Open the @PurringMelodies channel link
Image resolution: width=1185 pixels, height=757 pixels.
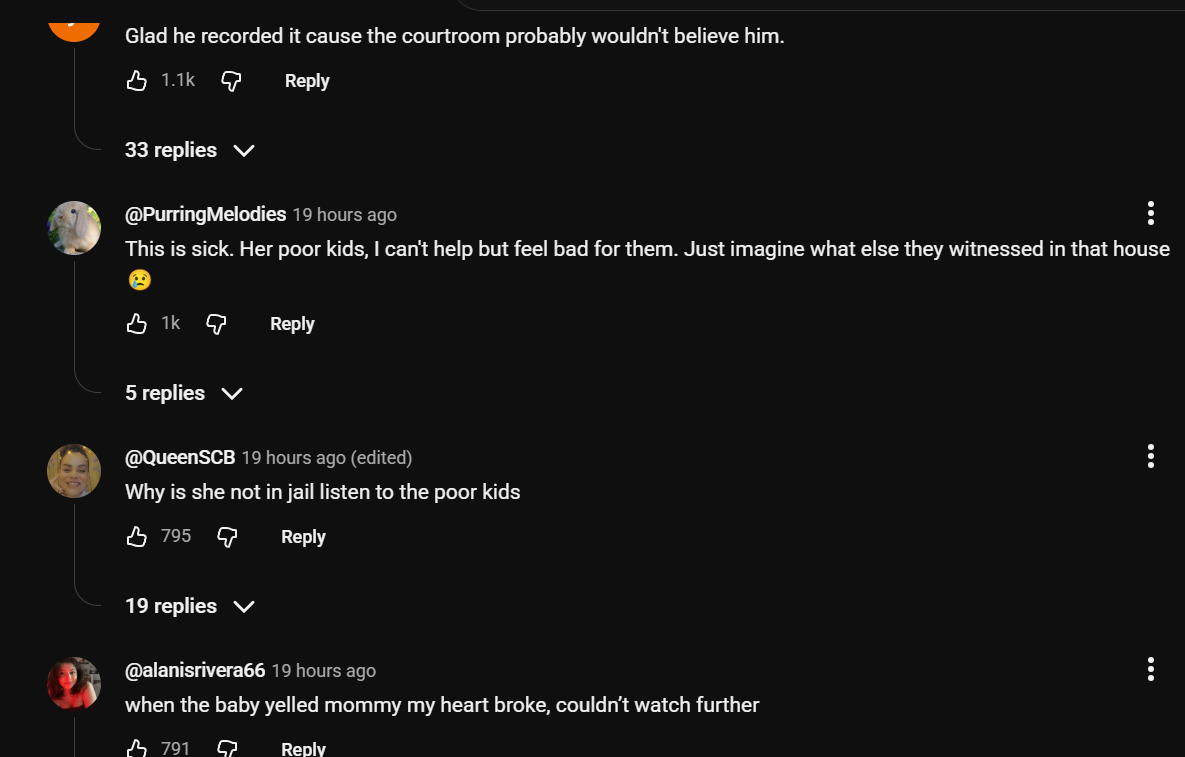[x=205, y=214]
